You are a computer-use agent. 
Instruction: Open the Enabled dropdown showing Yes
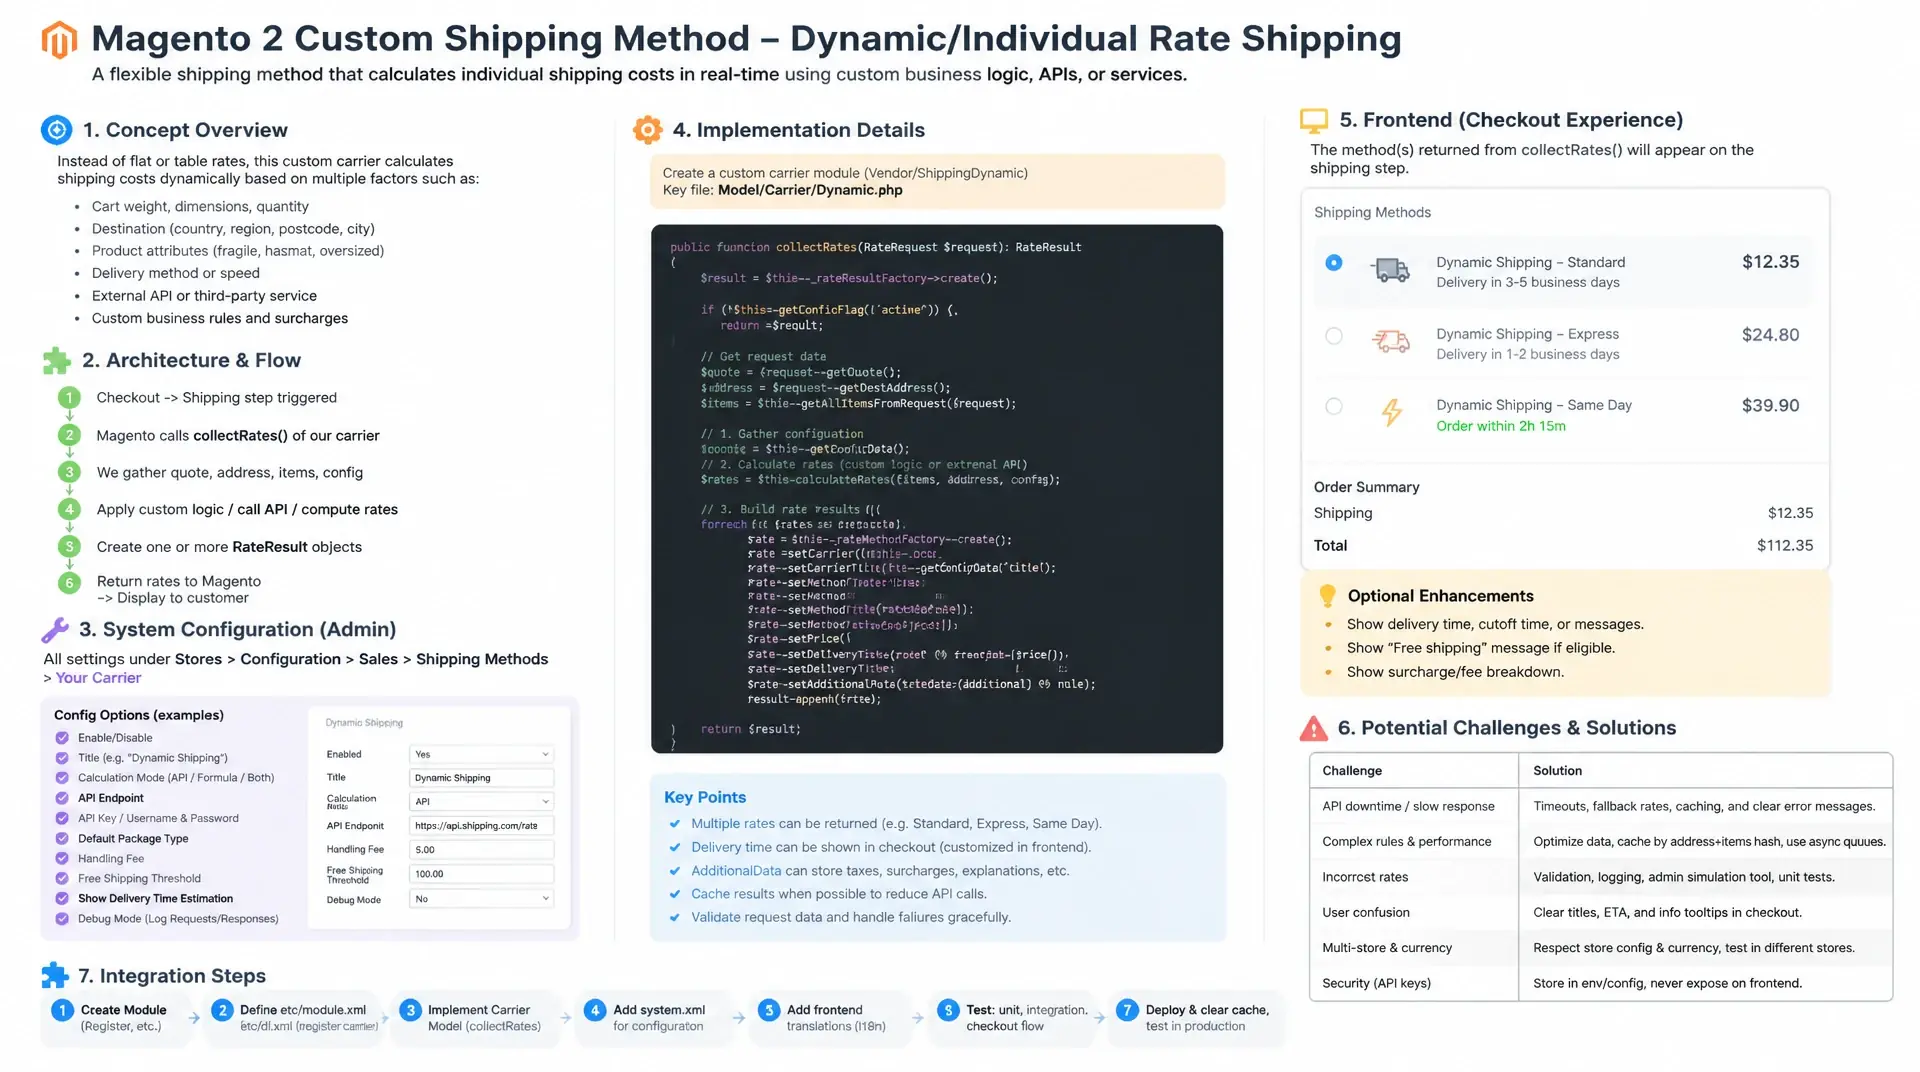pyautogui.click(x=481, y=755)
